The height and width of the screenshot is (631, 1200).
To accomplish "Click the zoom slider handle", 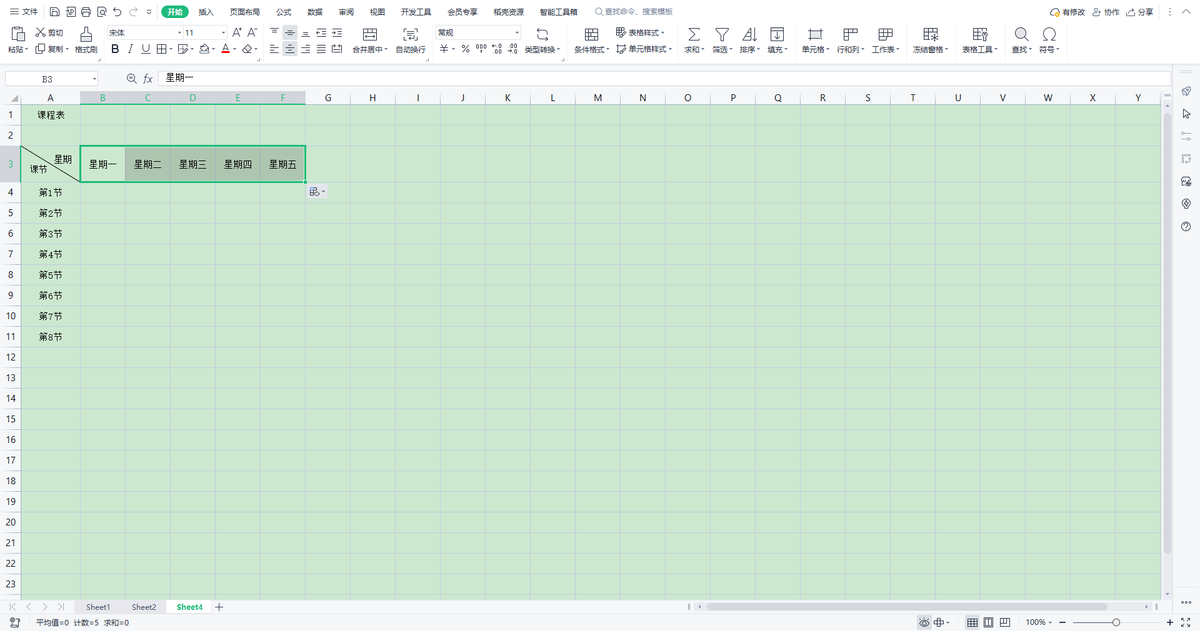I will [1116, 622].
